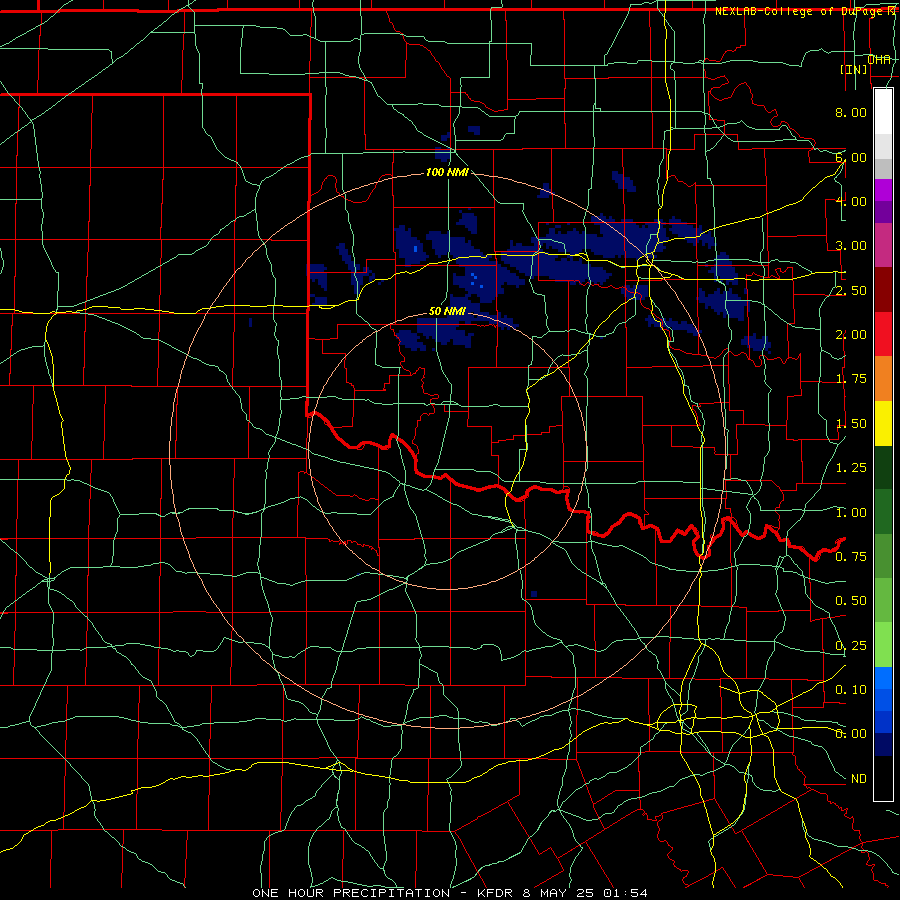
Task: Click the 'NEXLAB-College of DuPage' header text
Action: pyautogui.click(x=798, y=11)
